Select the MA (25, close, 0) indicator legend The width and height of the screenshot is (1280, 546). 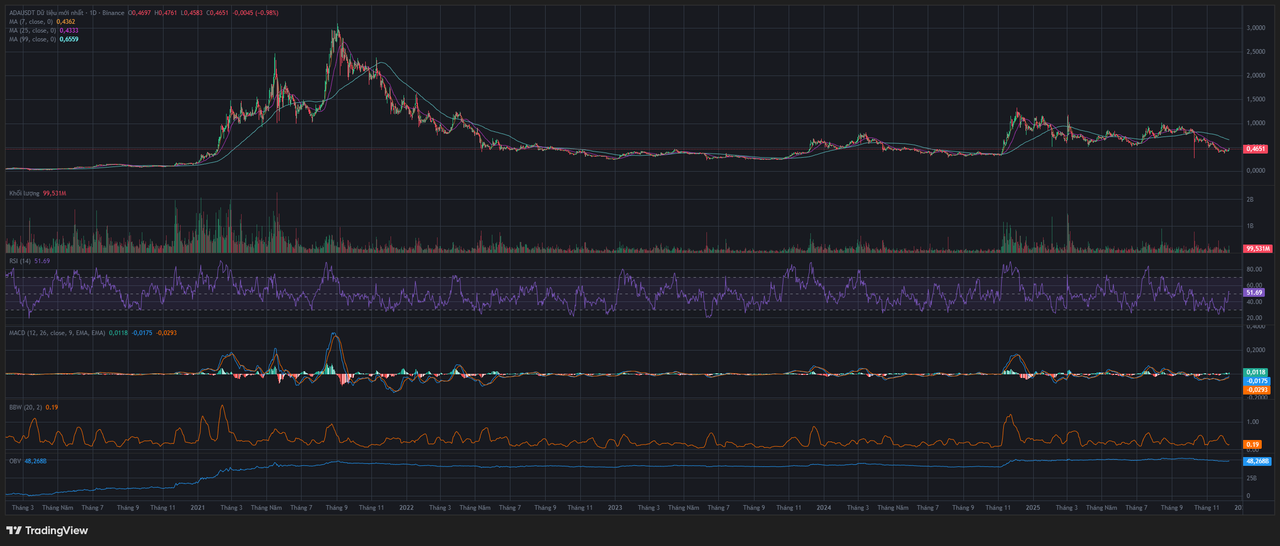point(33,30)
